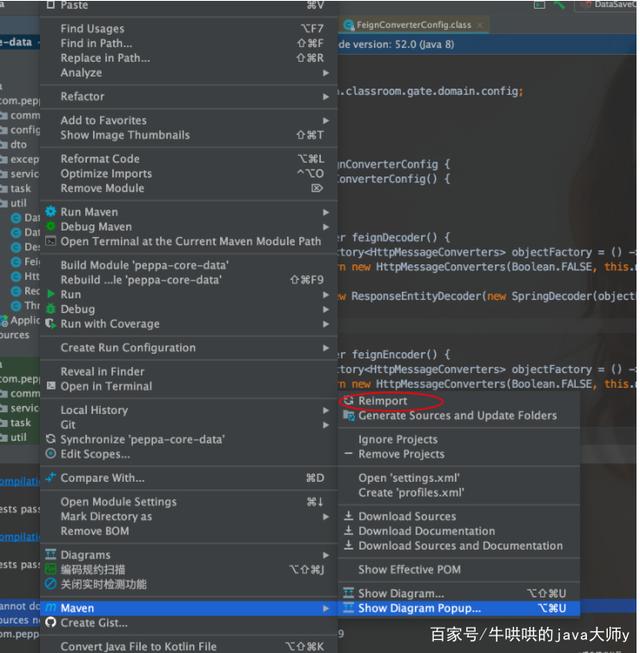
Task: Click the terminal icon beside Open Terminal at Maven Module Path
Action: 50,241
